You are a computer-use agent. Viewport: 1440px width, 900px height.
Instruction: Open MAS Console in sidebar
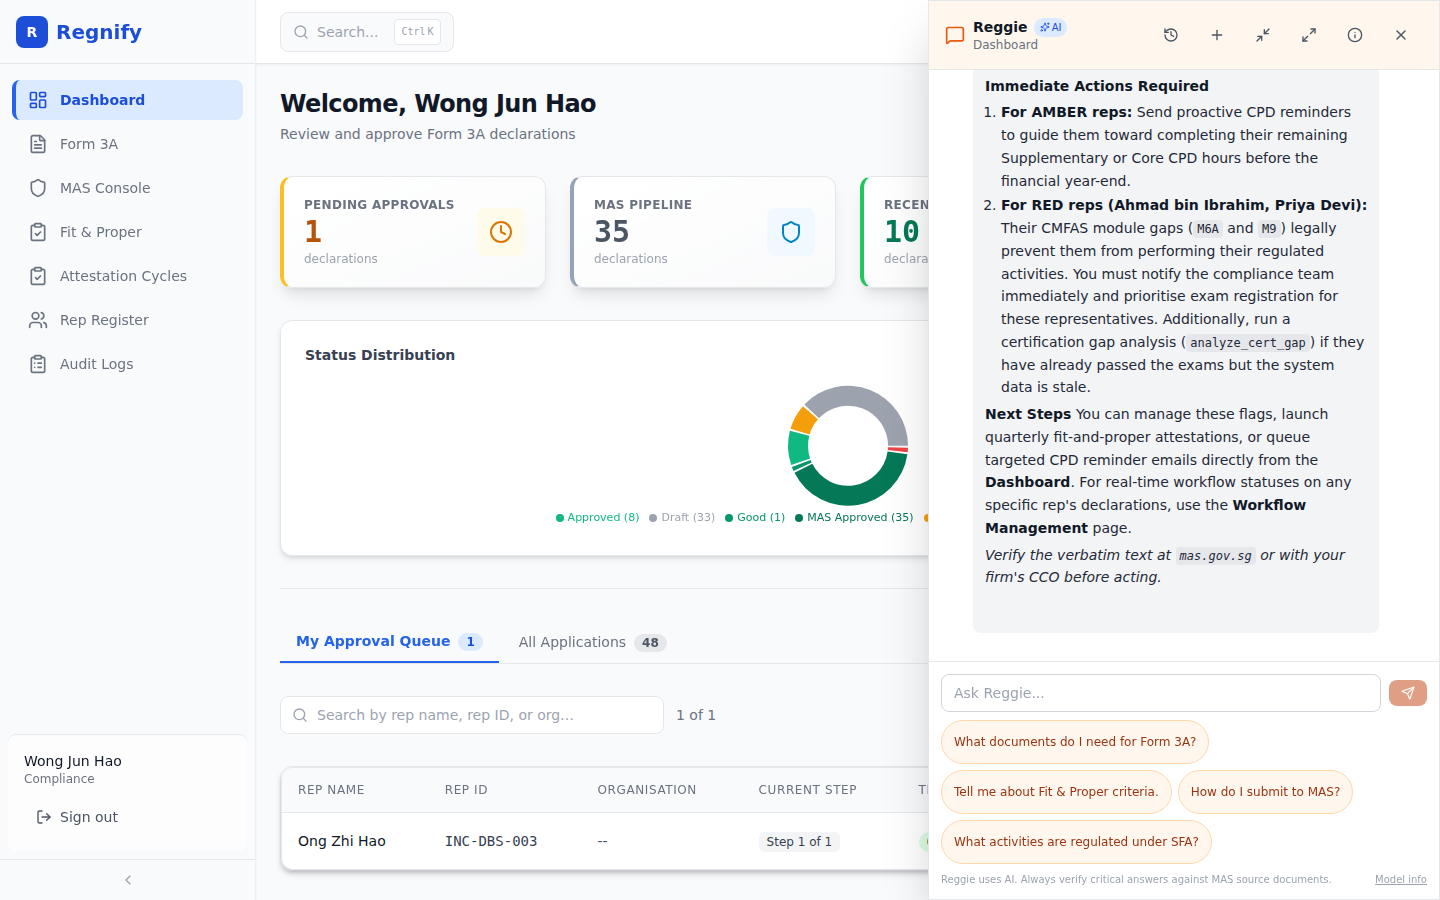click(128, 188)
